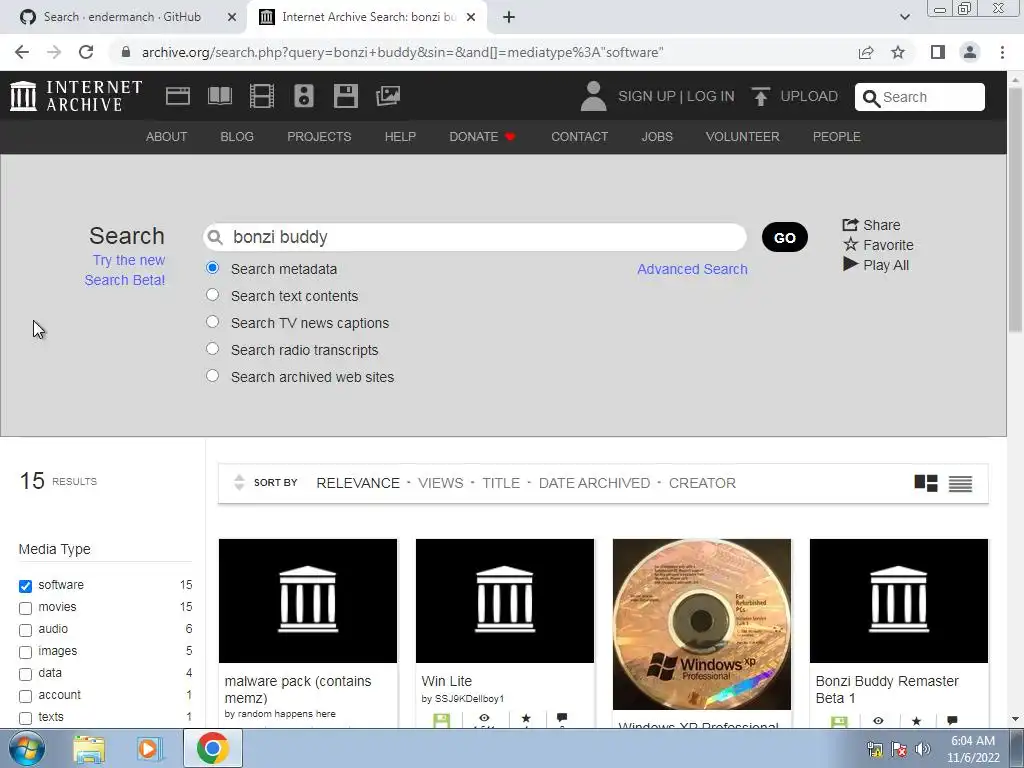Open Windows XP Professional CD thumbnail
Image resolution: width=1024 pixels, height=768 pixels.
[701, 624]
